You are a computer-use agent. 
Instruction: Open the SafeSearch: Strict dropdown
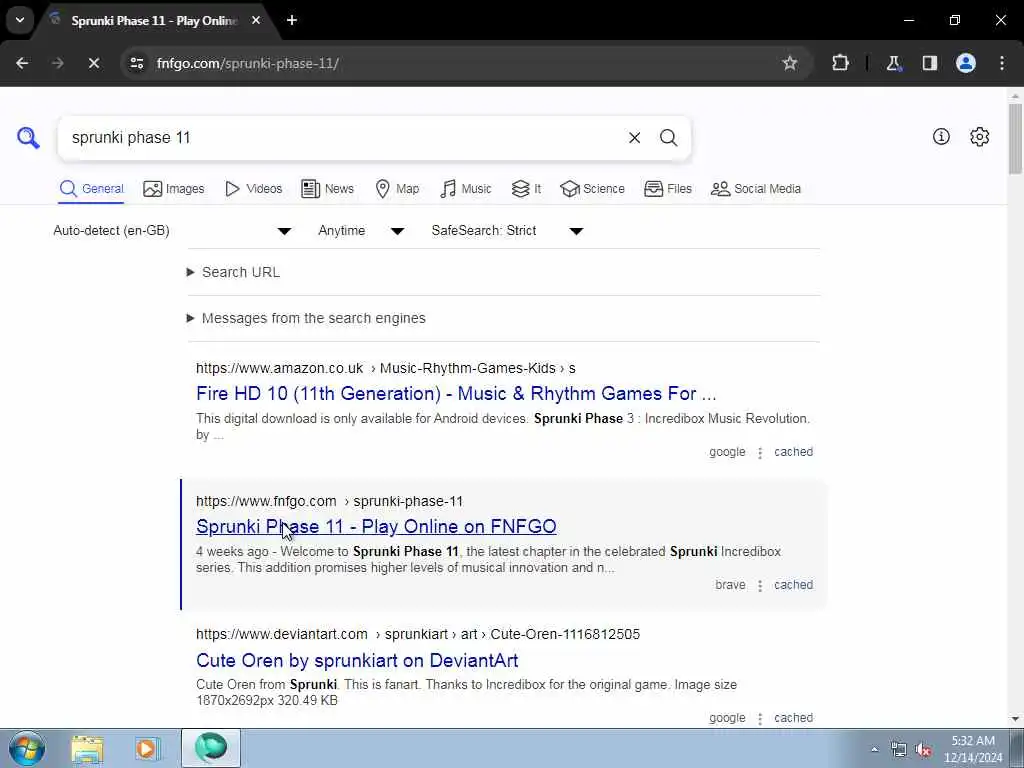(x=507, y=231)
